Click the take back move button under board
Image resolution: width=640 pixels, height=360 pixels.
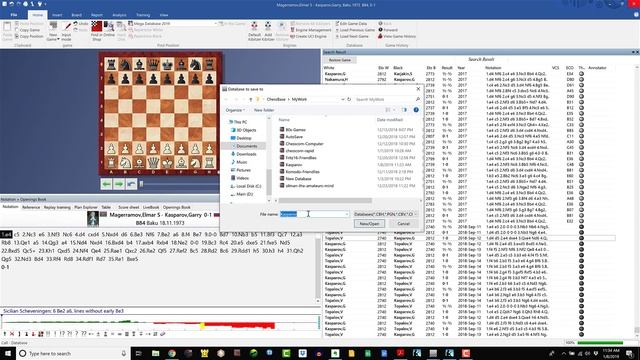(131, 184)
